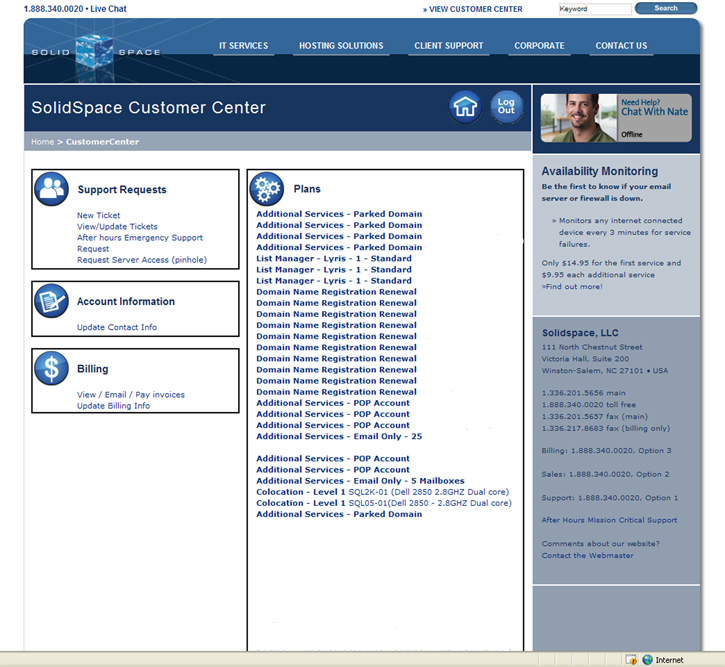Open the Client Support menu

449,46
